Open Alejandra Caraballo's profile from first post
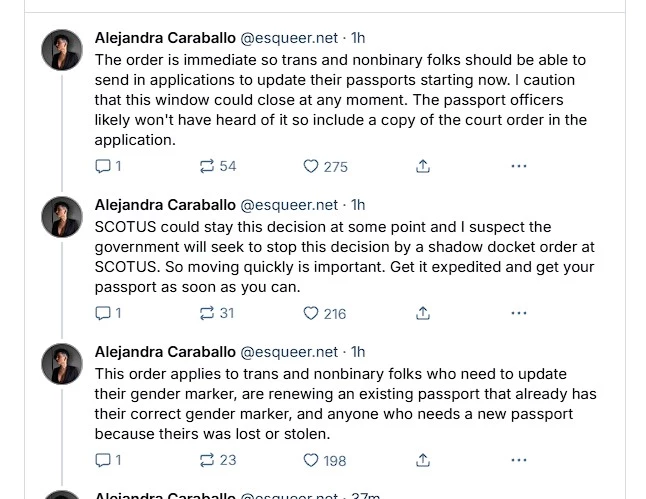Screen dimensions: 646x499 coord(165,38)
